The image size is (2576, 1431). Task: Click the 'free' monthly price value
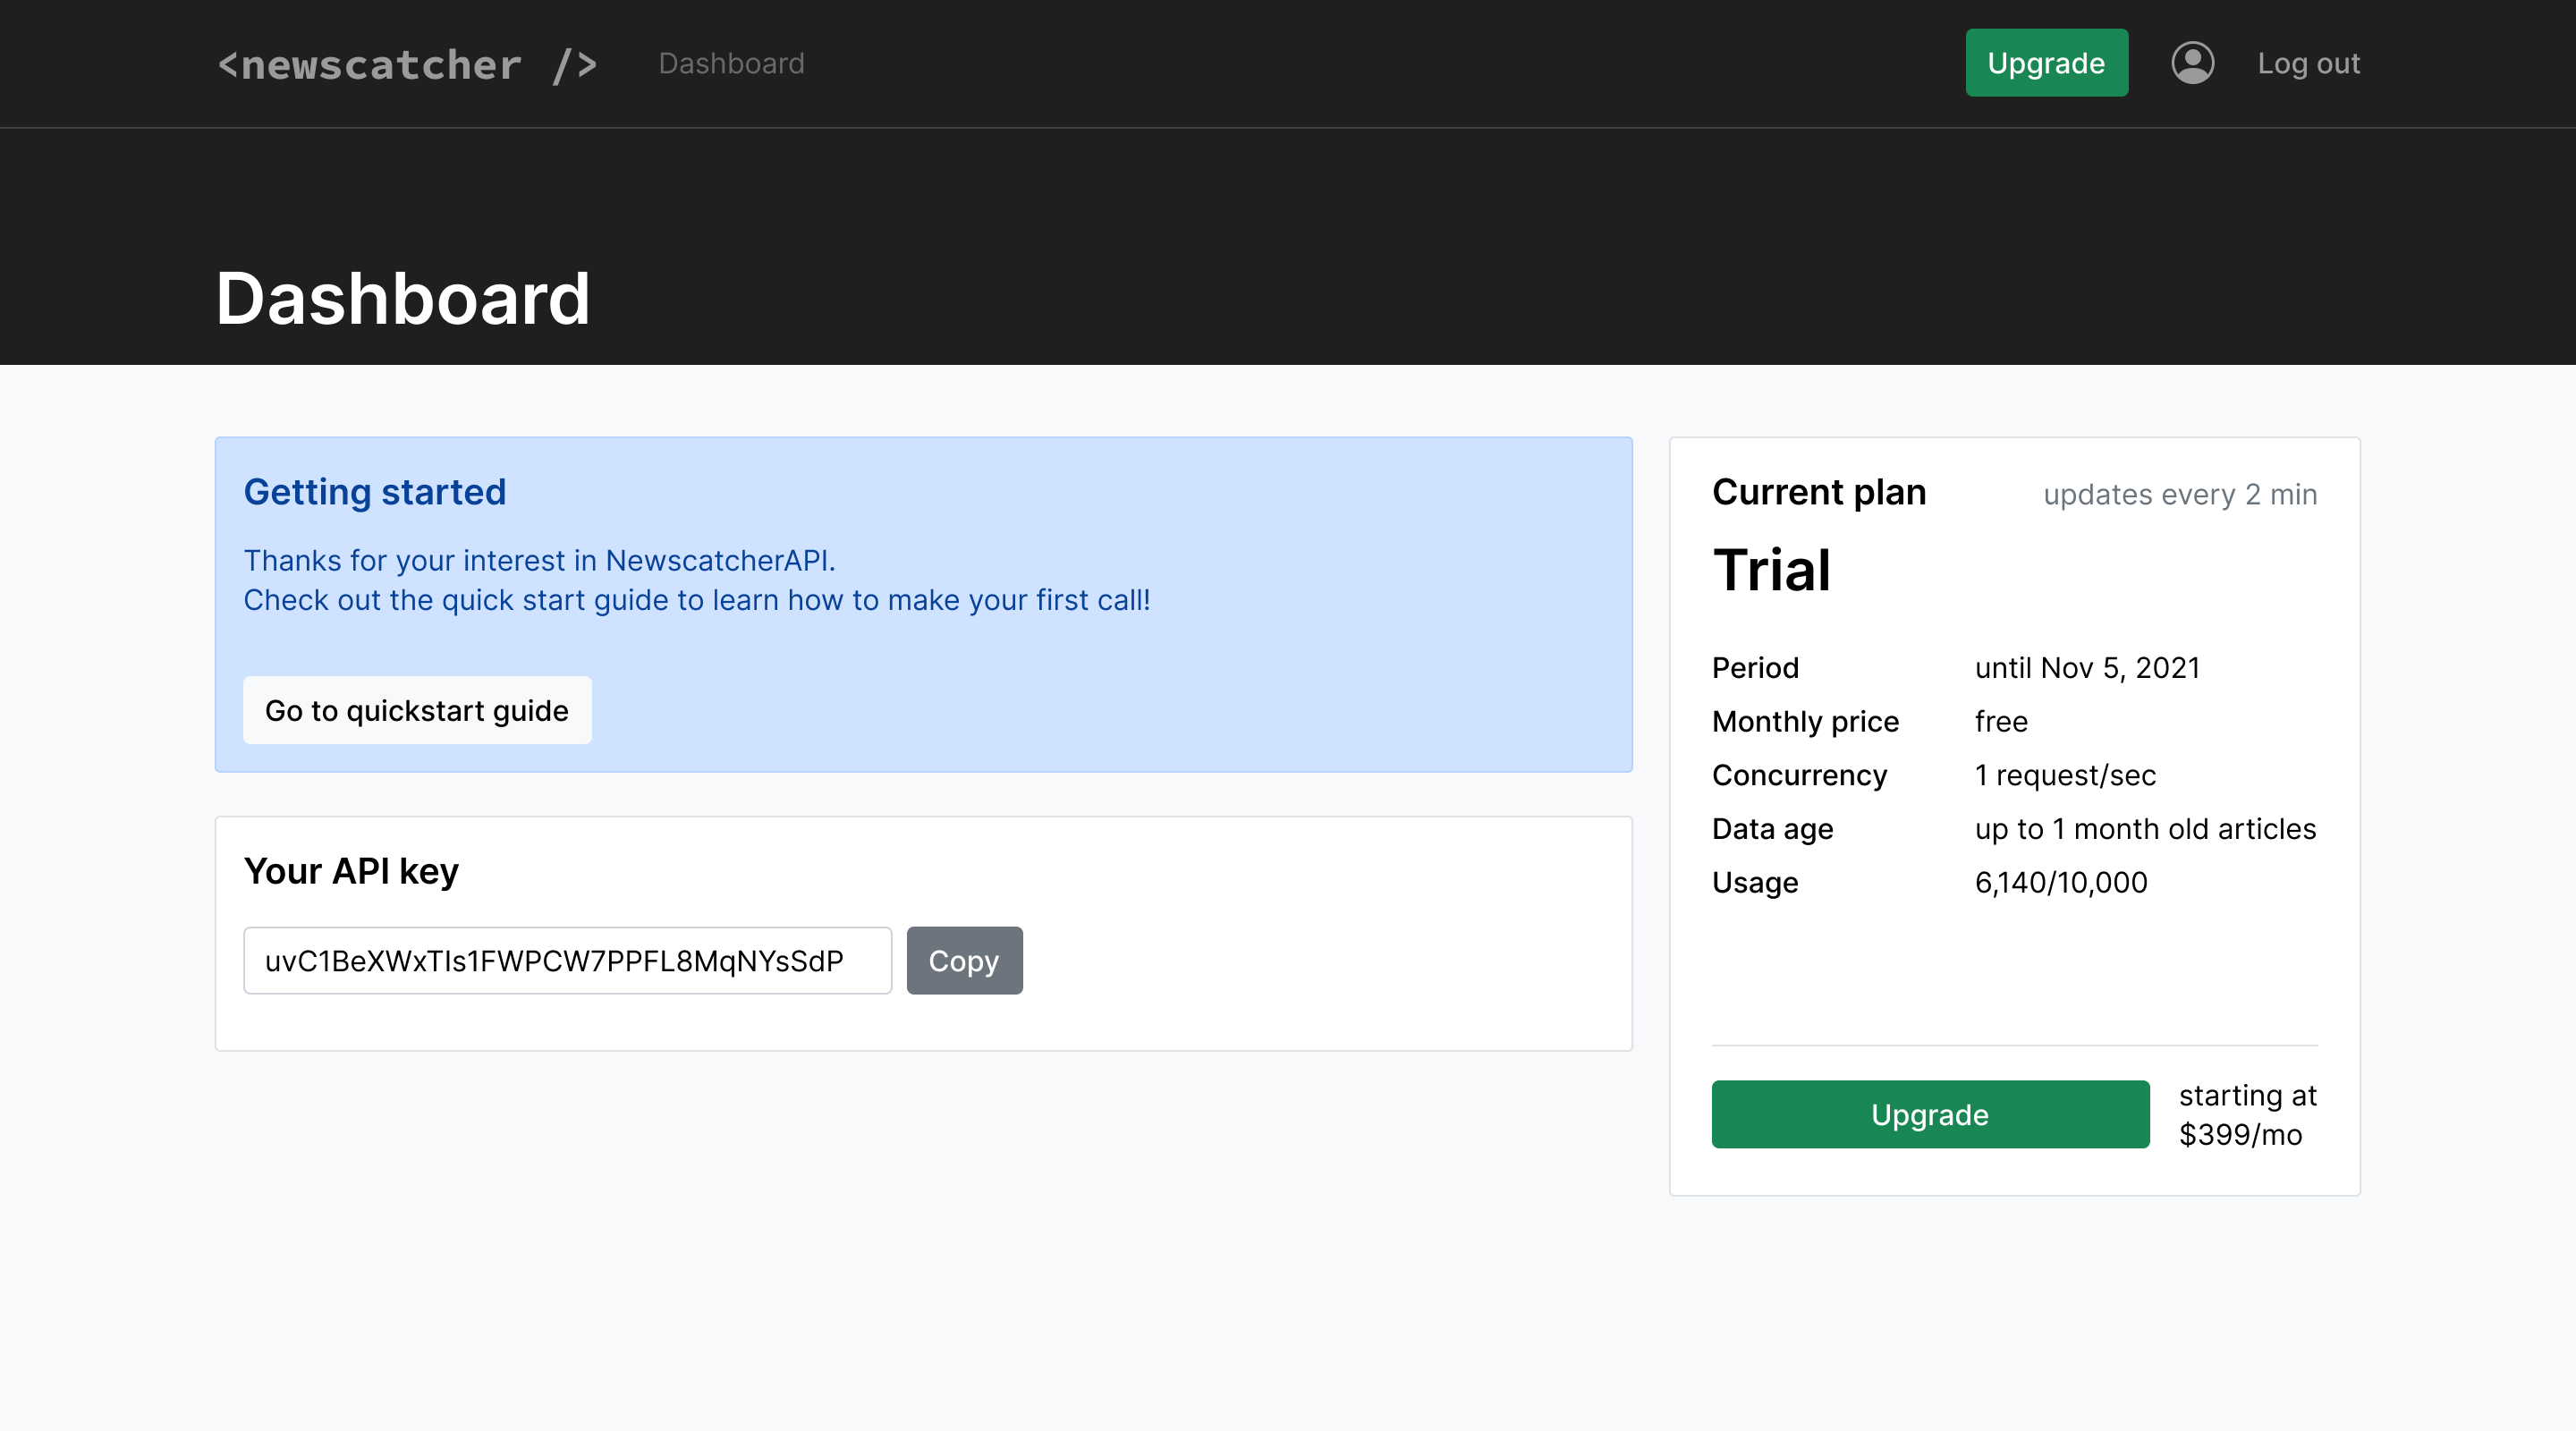[x=2001, y=721]
